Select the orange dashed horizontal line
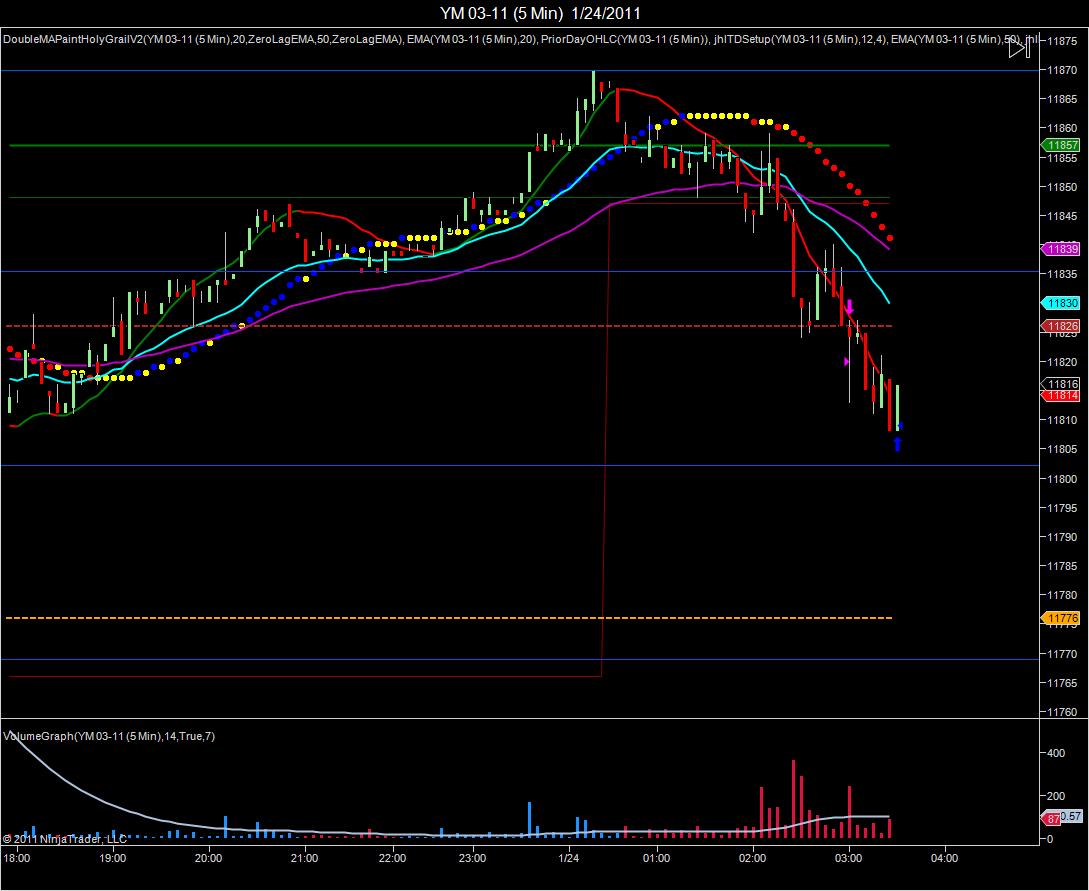The height and width of the screenshot is (891, 1089). pos(448,617)
